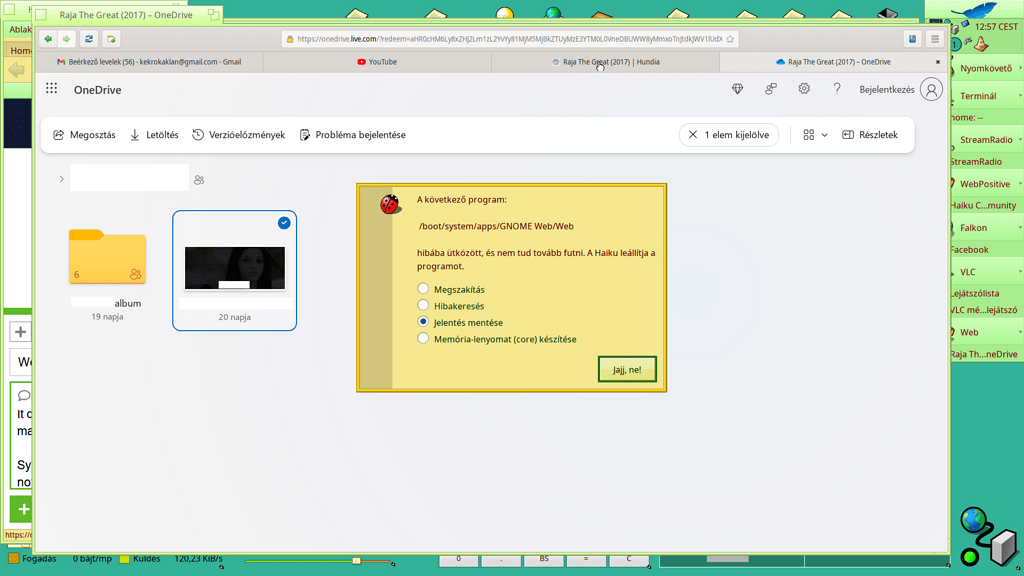Viewport: 1024px width, 576px height.
Task: Expand Web entry in Deskbar
Action: 1020,332
